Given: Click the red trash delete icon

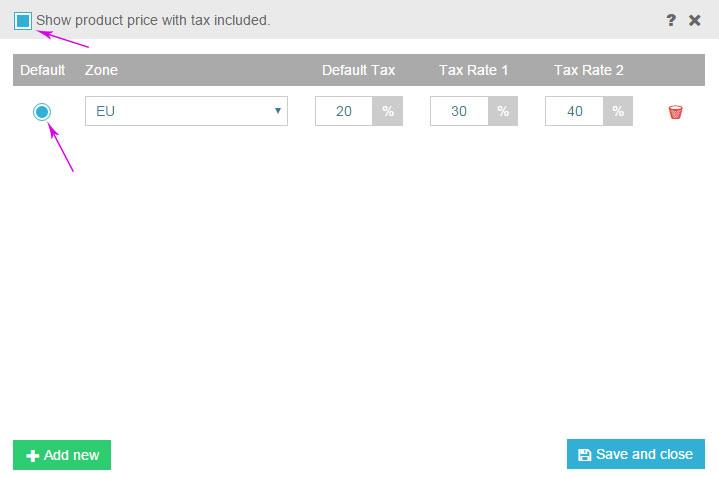Looking at the screenshot, I should 675,112.
